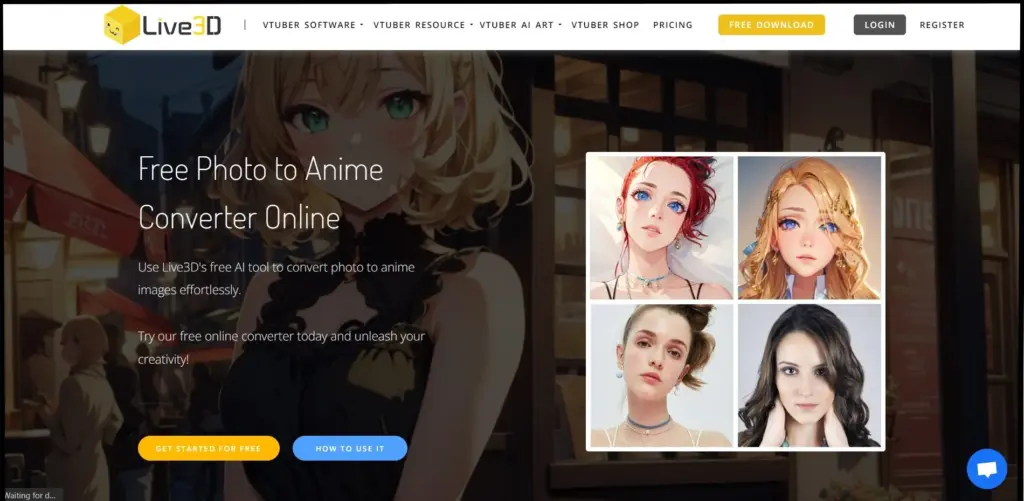Expand the VTuber Resource menu
Screen dimensions: 1024x501
423,25
